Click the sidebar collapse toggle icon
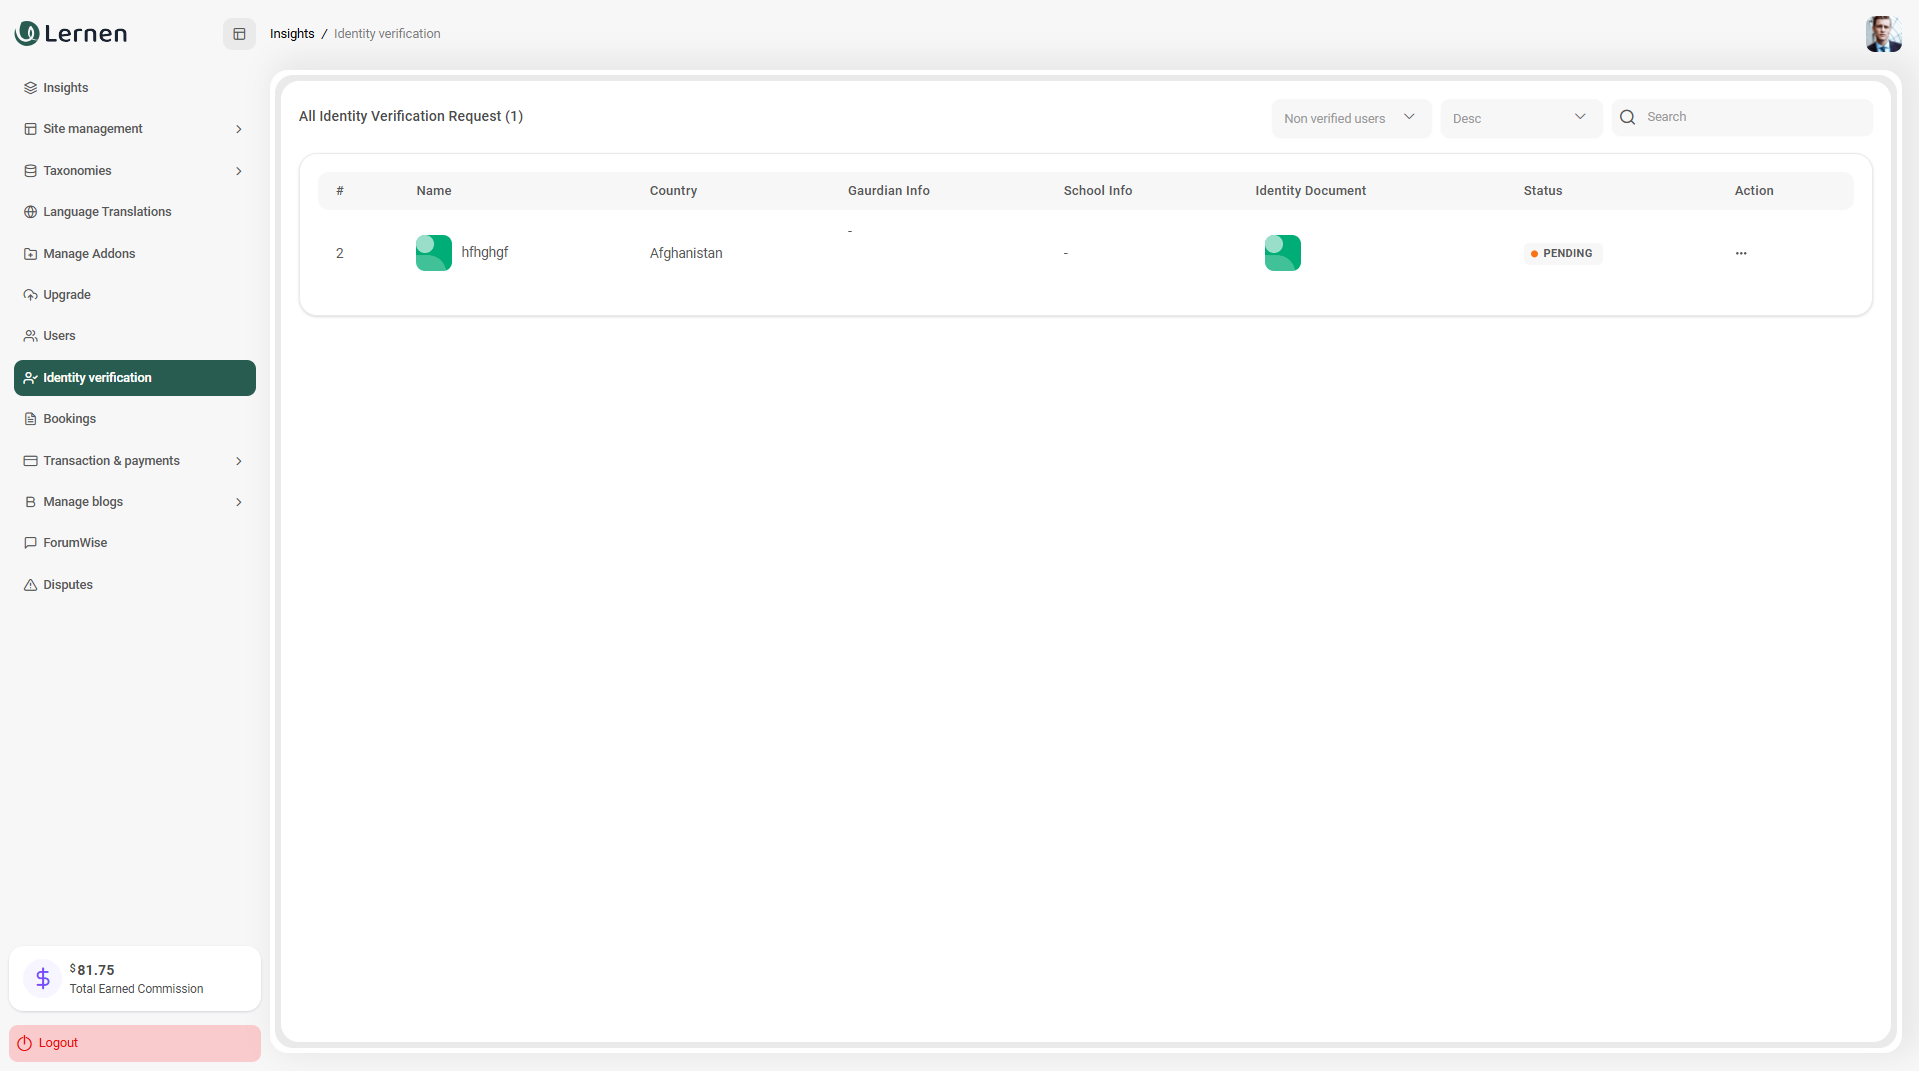 [x=239, y=34]
